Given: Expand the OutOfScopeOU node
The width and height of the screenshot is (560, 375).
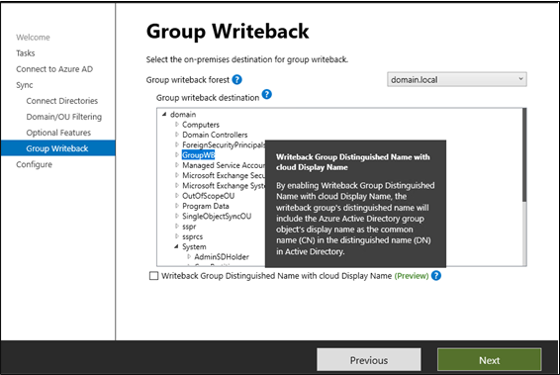Looking at the screenshot, I should coord(177,196).
